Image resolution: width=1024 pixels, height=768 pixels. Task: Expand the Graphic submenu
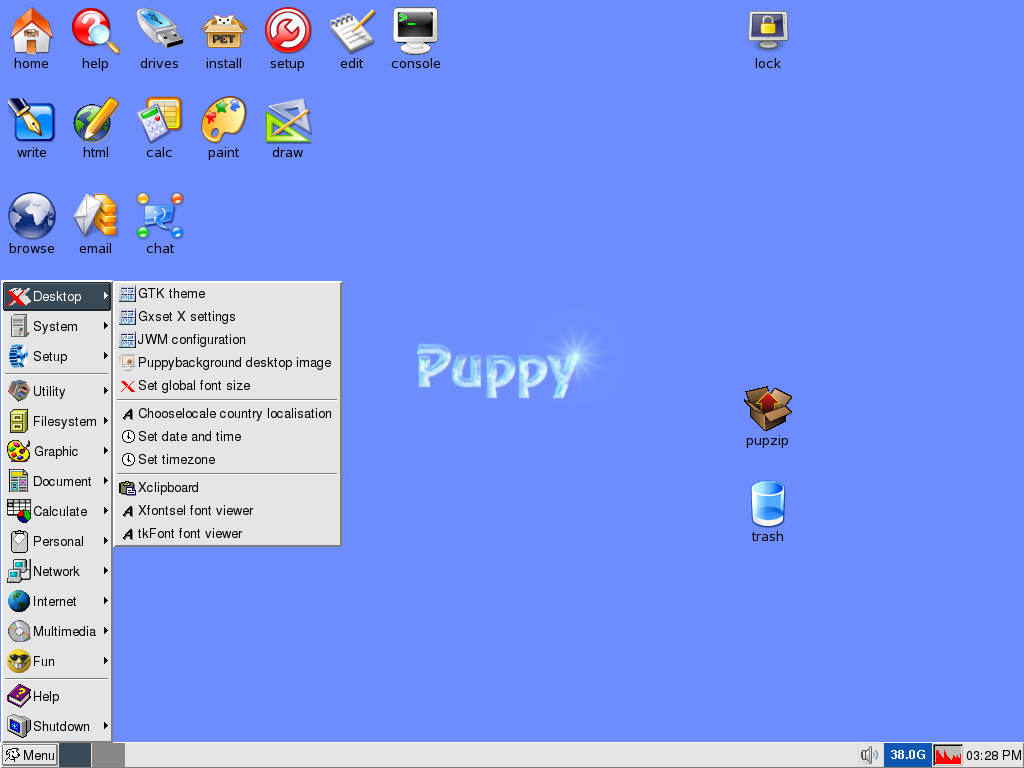point(57,451)
